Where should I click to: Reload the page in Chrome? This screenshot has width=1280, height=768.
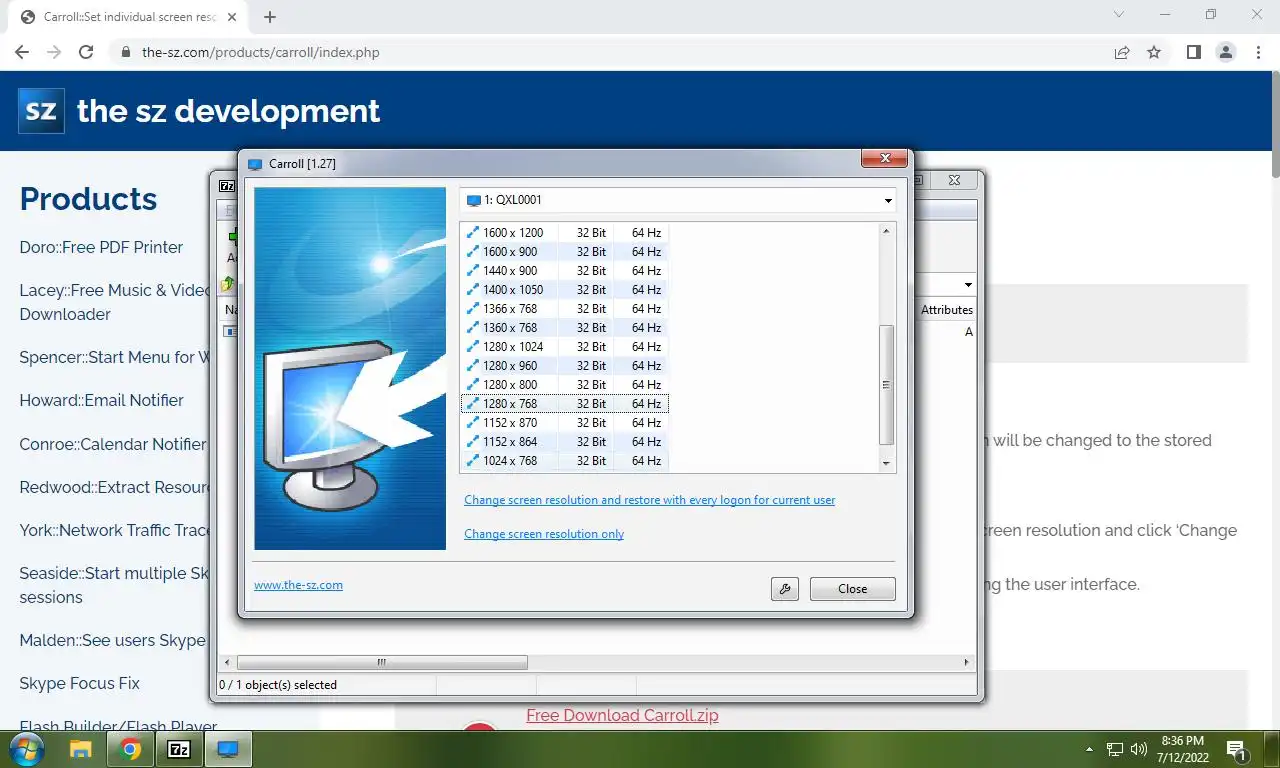[86, 52]
